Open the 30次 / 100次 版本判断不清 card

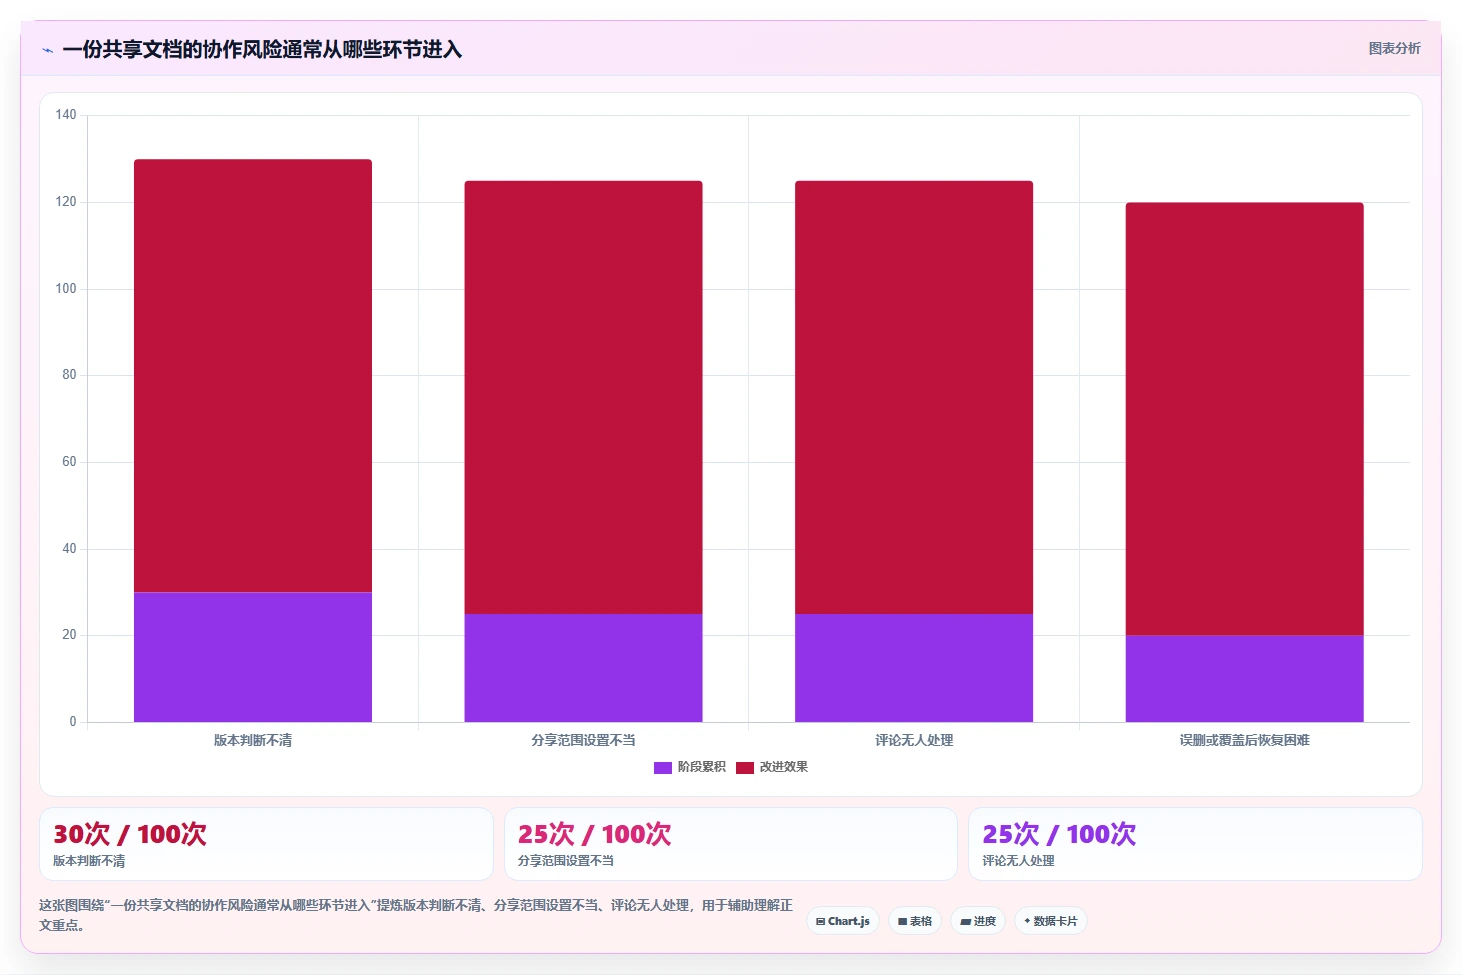(x=266, y=844)
